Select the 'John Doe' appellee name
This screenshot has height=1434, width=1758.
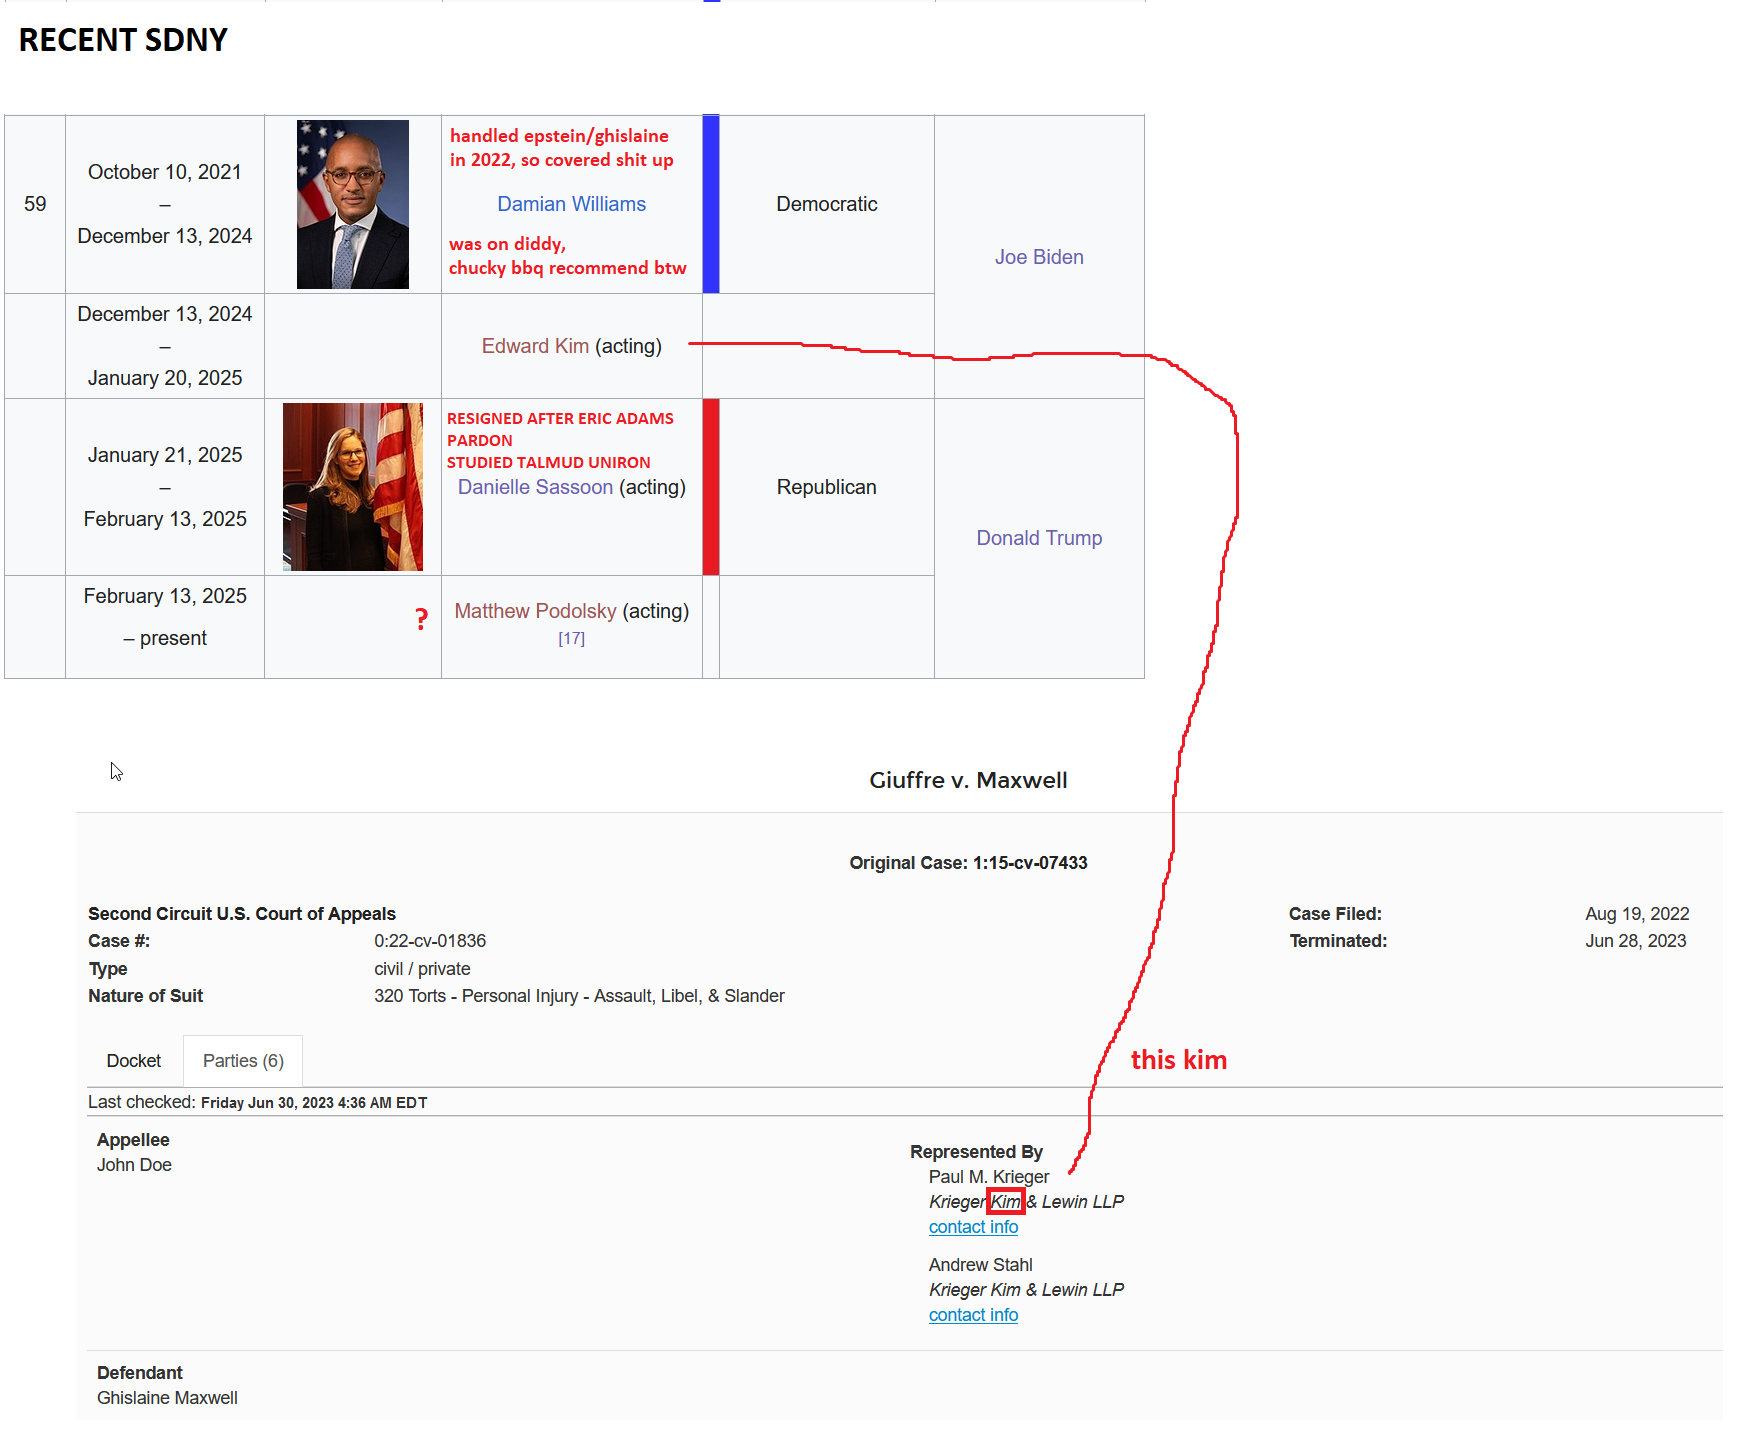pos(134,1165)
